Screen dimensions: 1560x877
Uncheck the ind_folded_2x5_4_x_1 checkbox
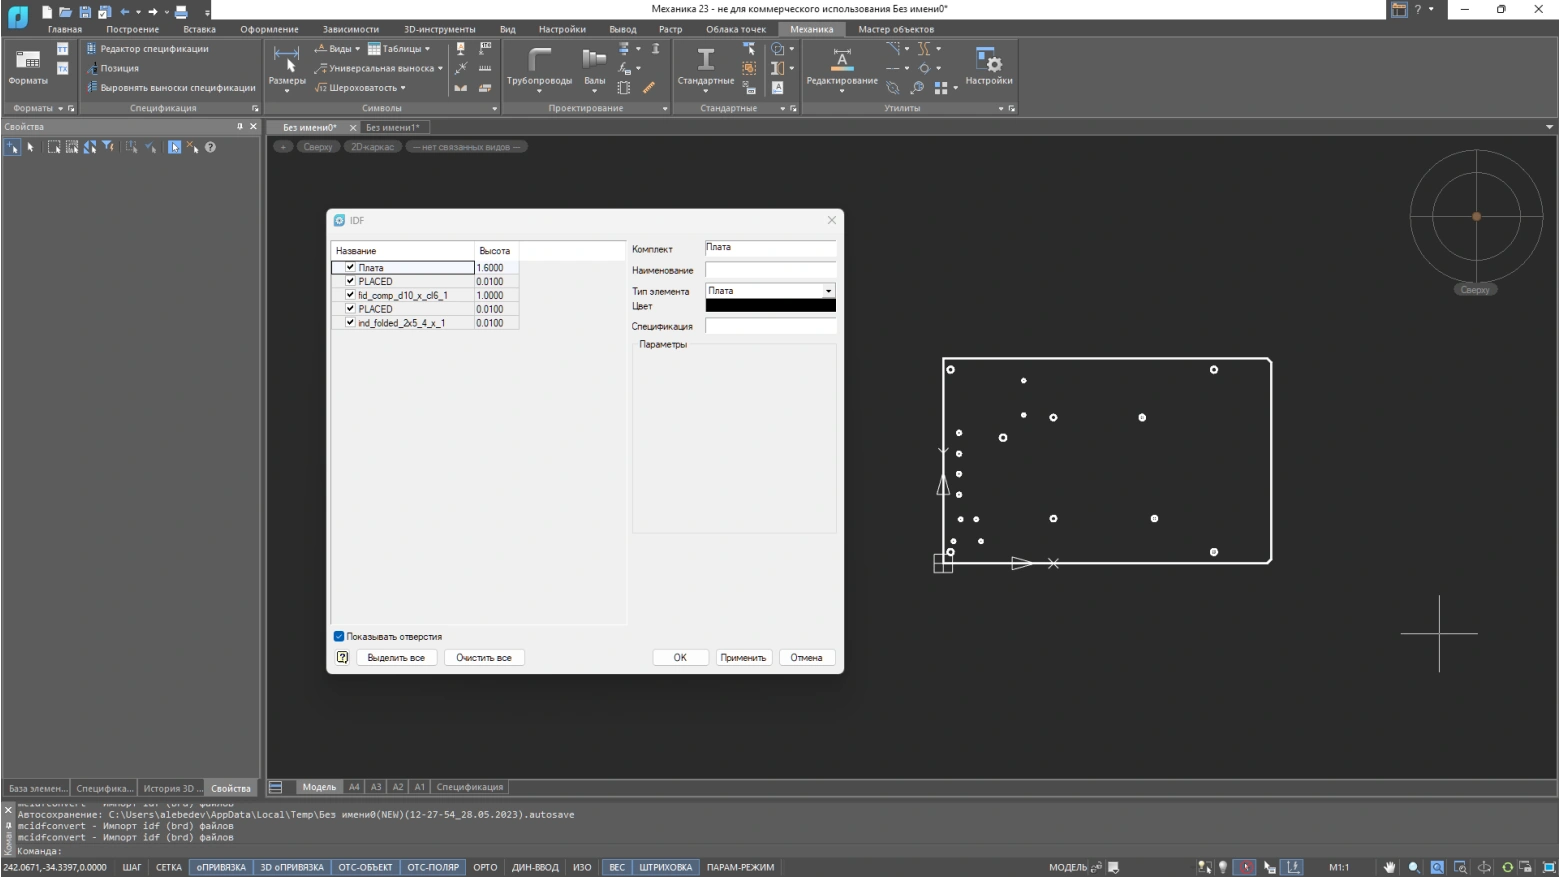pyautogui.click(x=350, y=323)
